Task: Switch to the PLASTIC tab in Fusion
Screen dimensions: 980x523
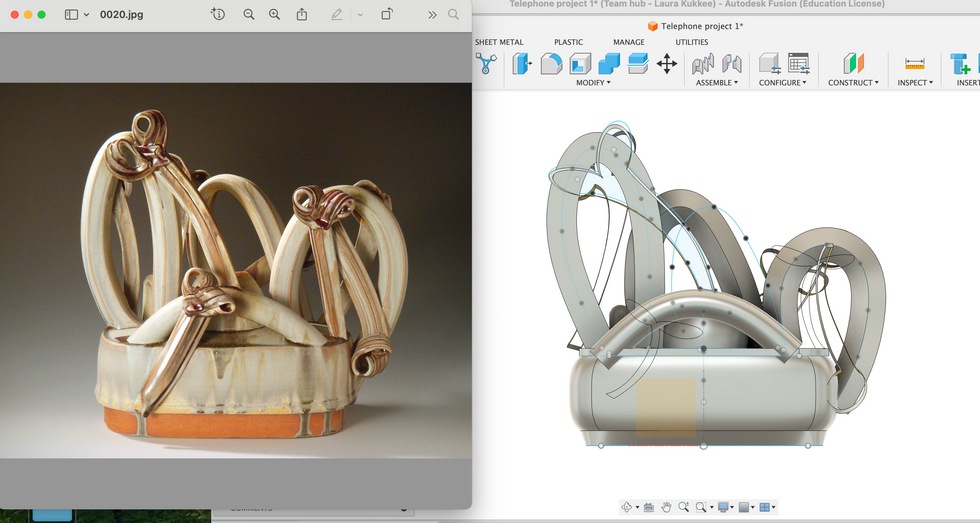Action: [x=568, y=42]
